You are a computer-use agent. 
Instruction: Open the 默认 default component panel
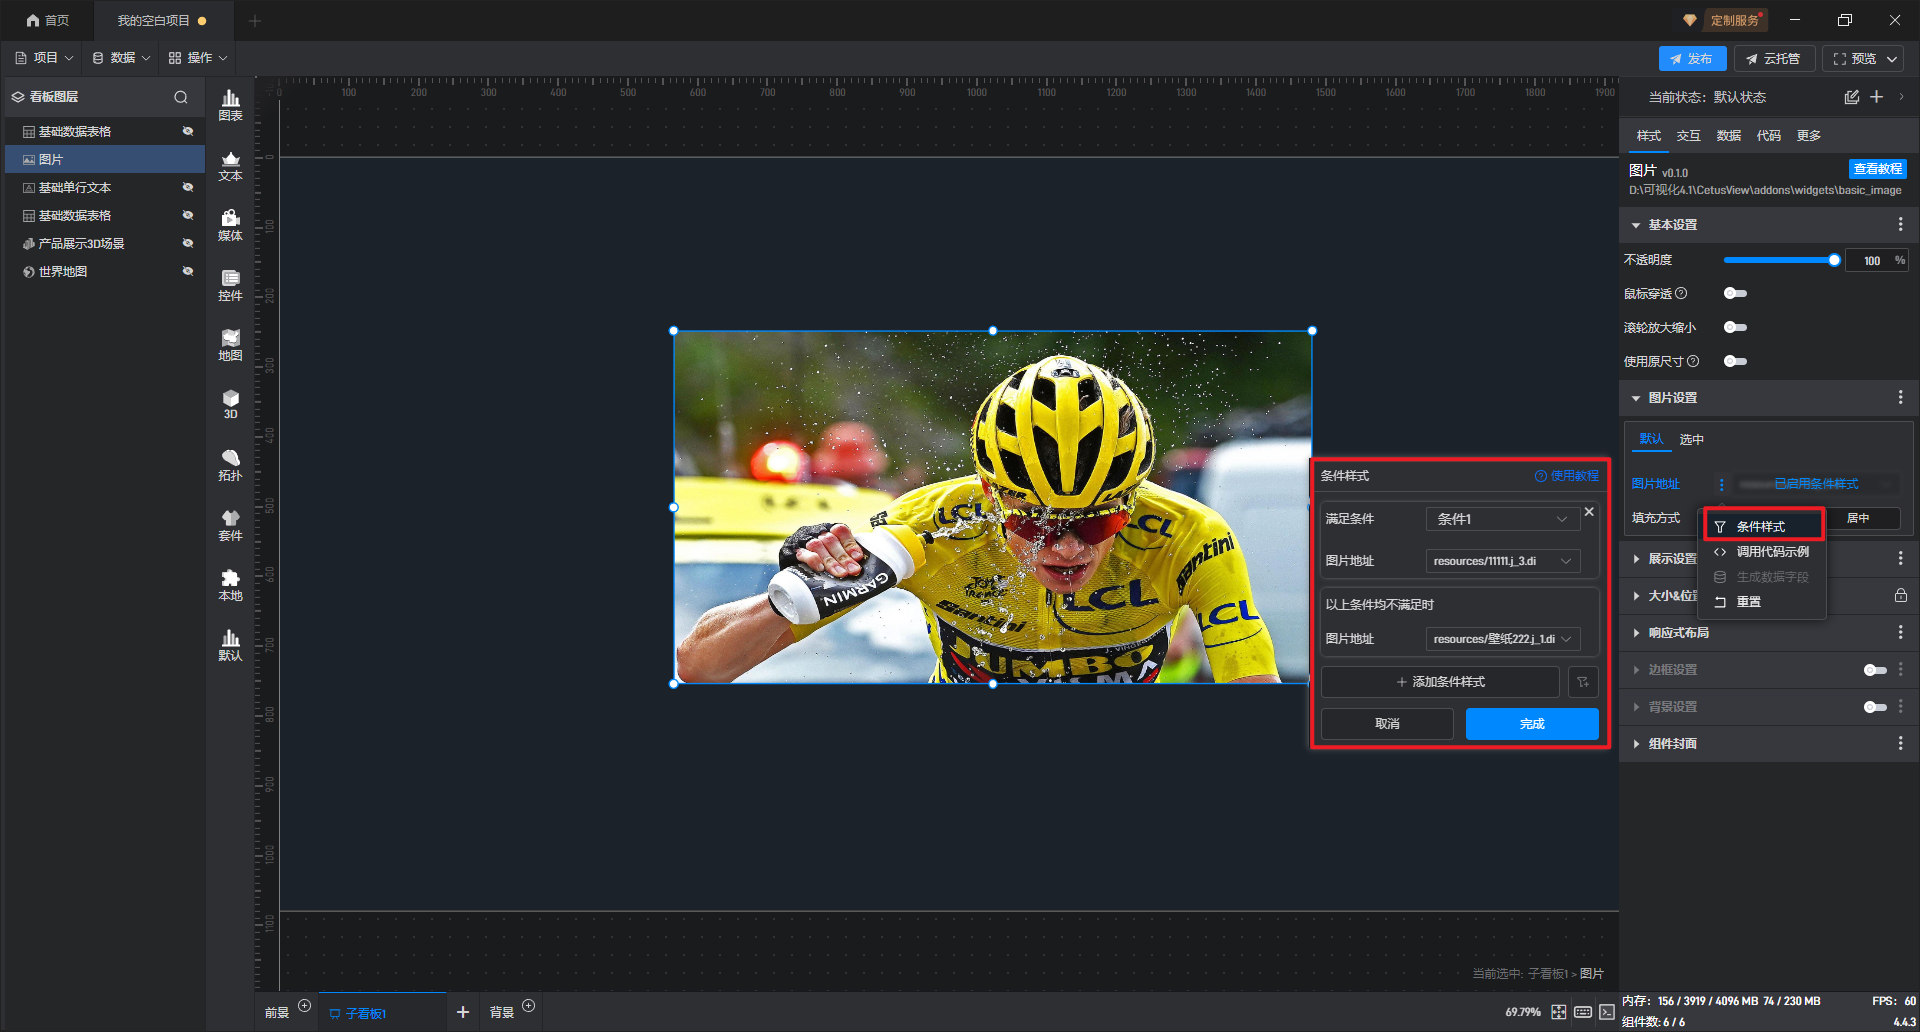coord(230,645)
